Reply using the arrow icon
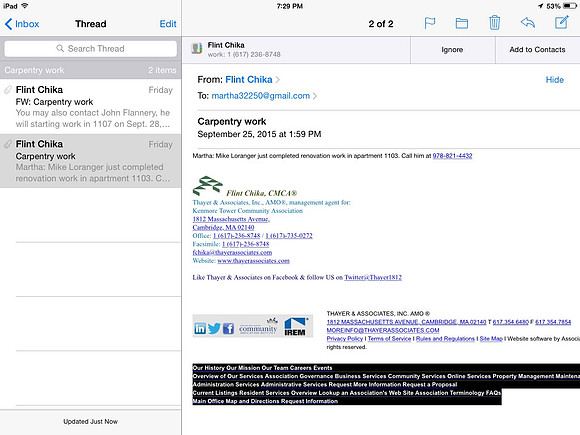 click(528, 23)
